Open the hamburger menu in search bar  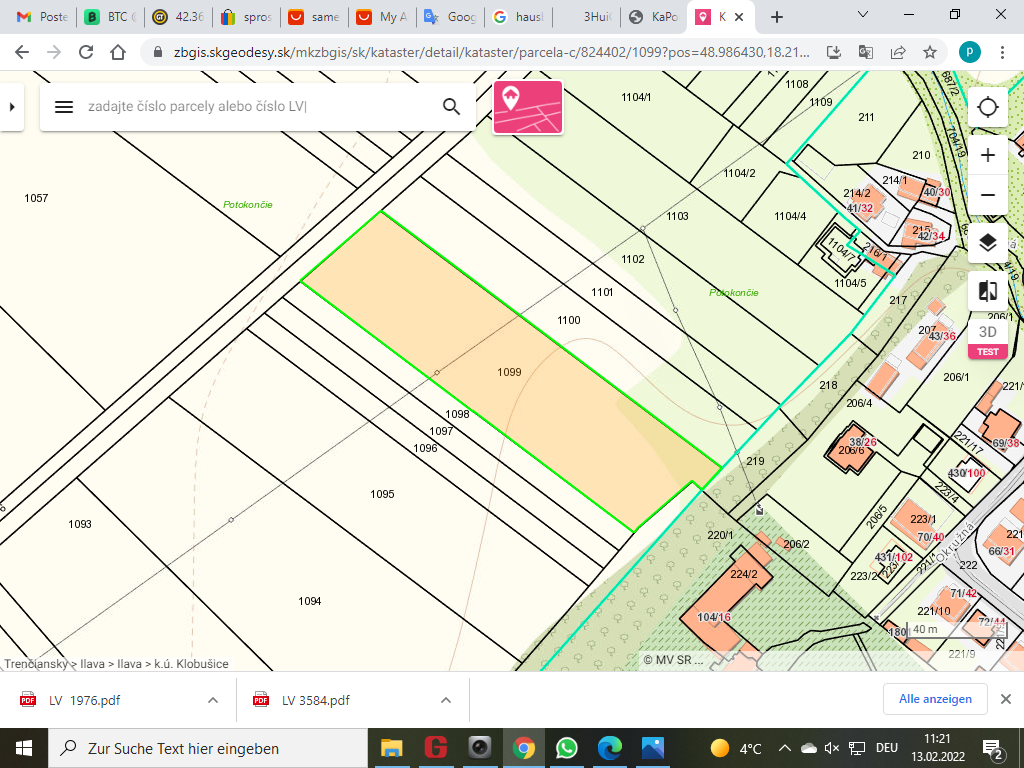pos(64,107)
